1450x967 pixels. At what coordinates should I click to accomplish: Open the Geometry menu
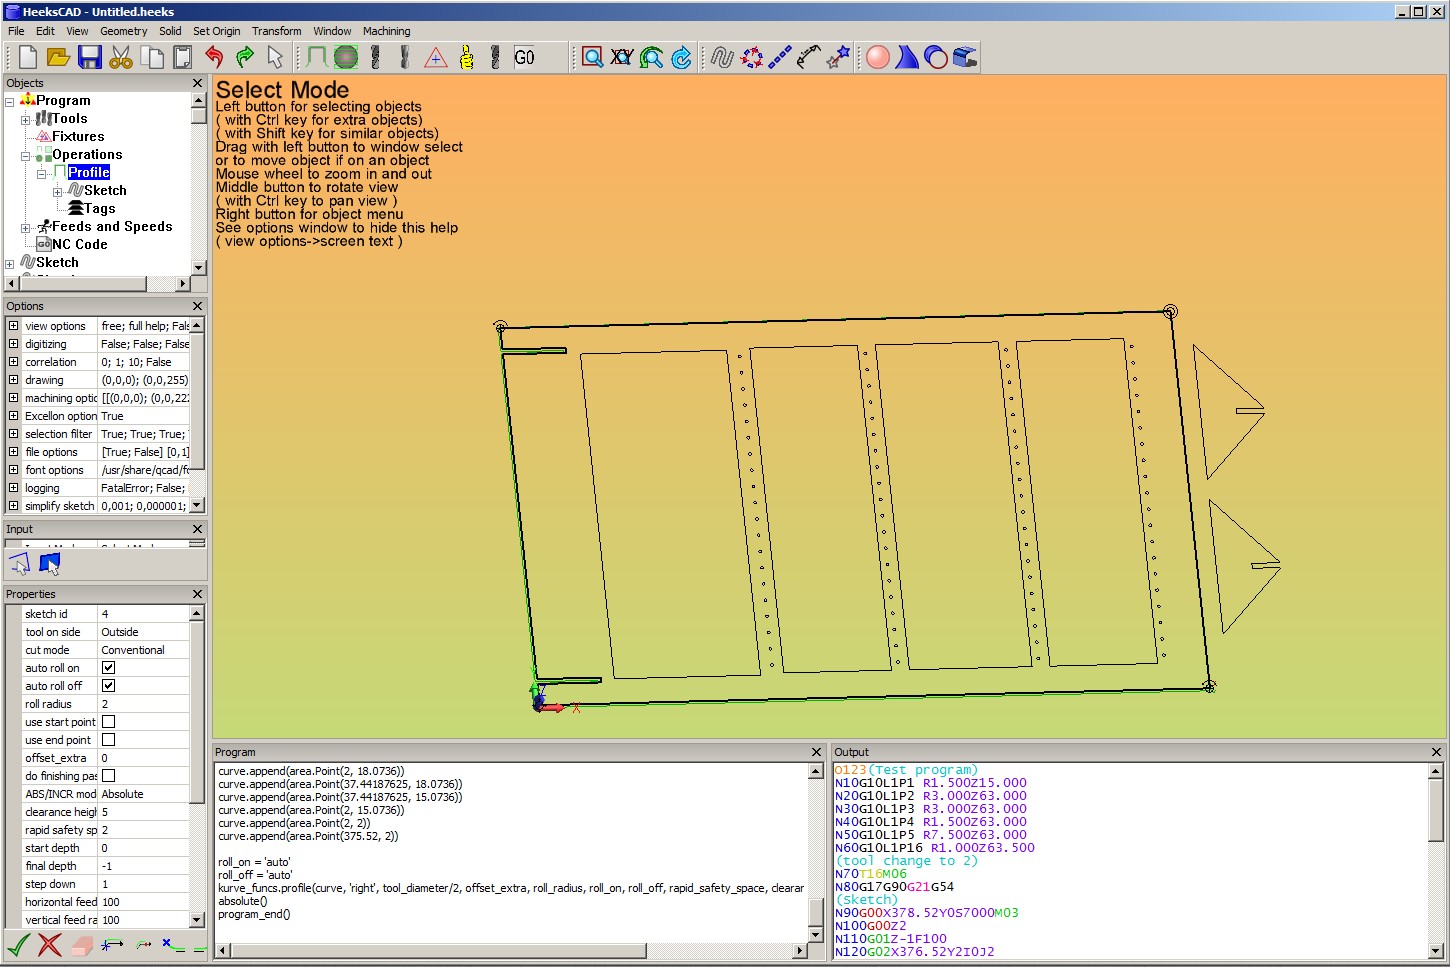coord(123,31)
